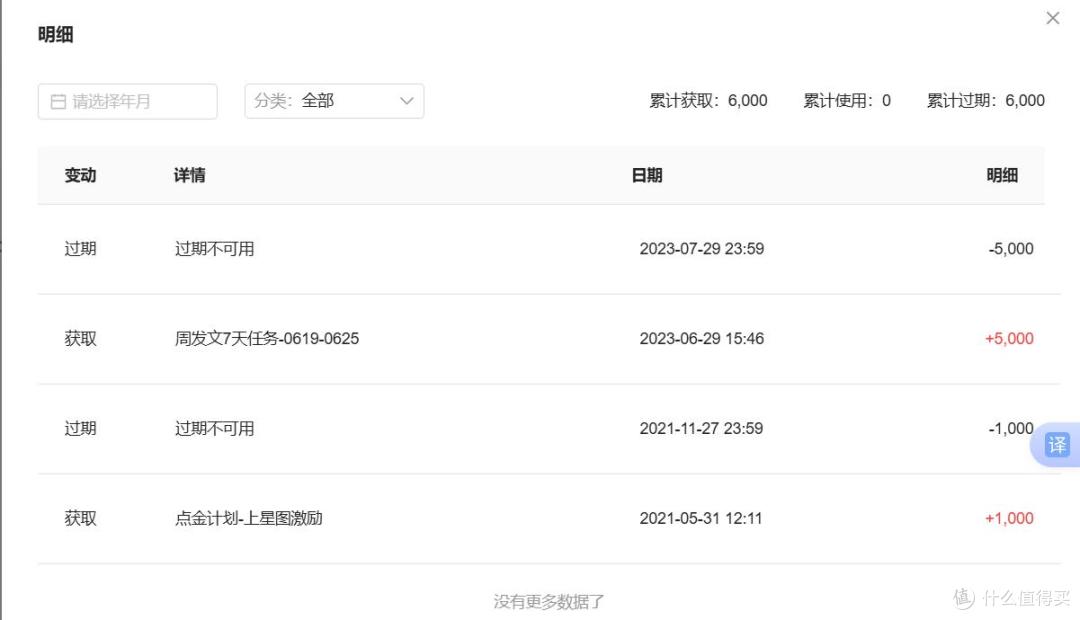
Task: Click the +1,000 red amount
Action: (1009, 518)
